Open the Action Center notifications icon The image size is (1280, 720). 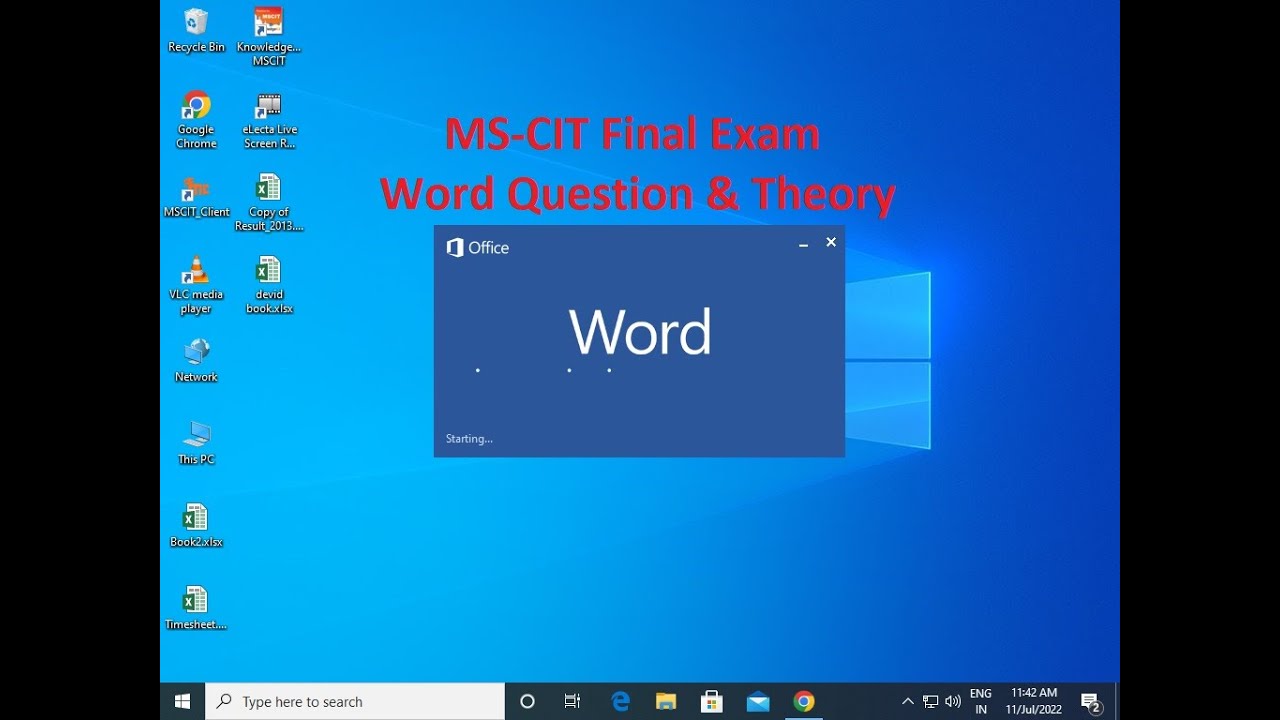click(1091, 702)
